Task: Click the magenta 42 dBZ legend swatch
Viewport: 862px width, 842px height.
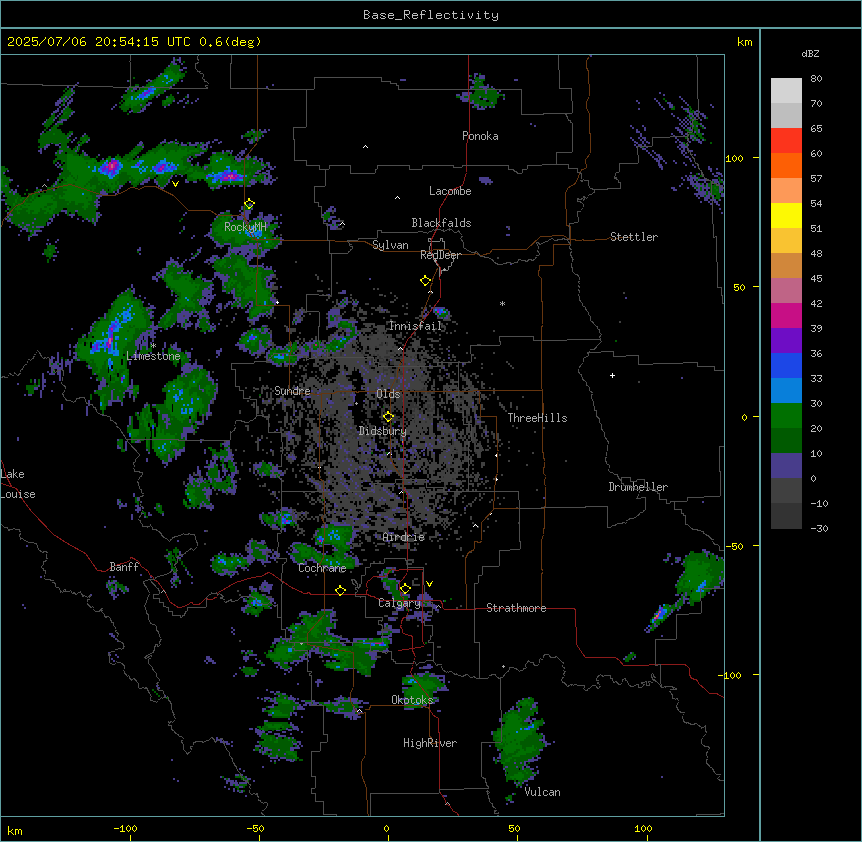Action: tap(786, 315)
